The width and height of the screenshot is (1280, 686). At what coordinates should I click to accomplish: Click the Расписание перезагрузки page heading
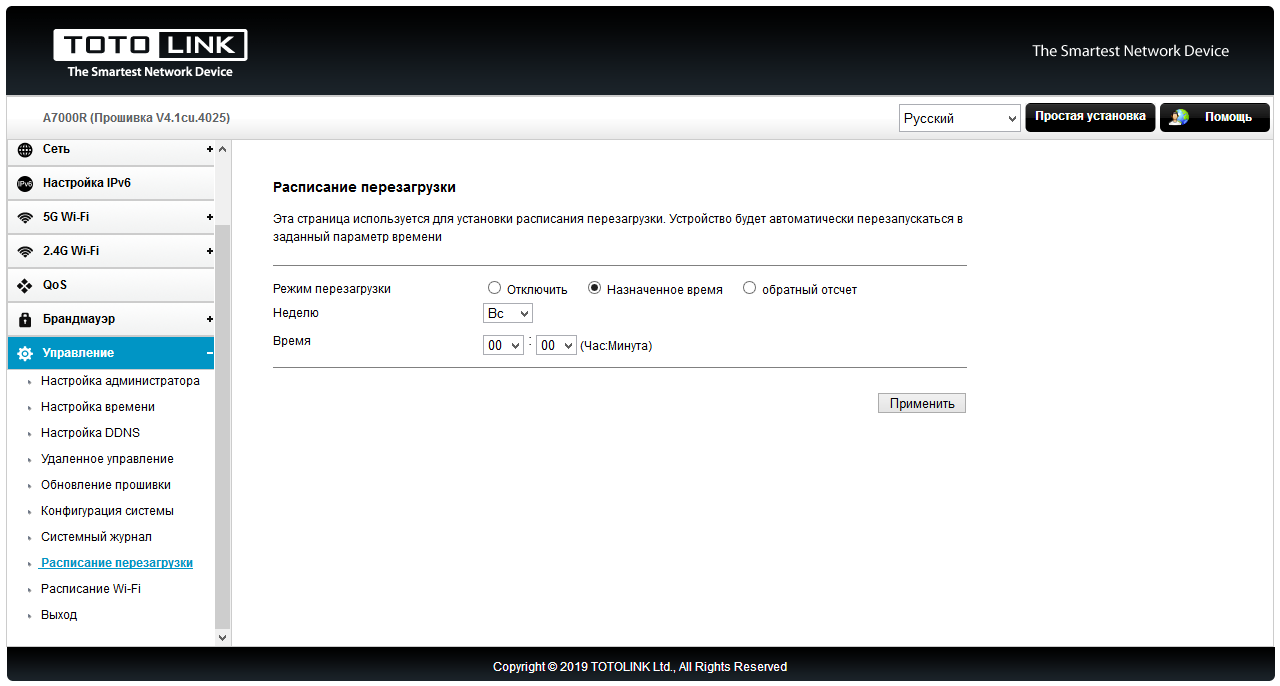pos(364,187)
